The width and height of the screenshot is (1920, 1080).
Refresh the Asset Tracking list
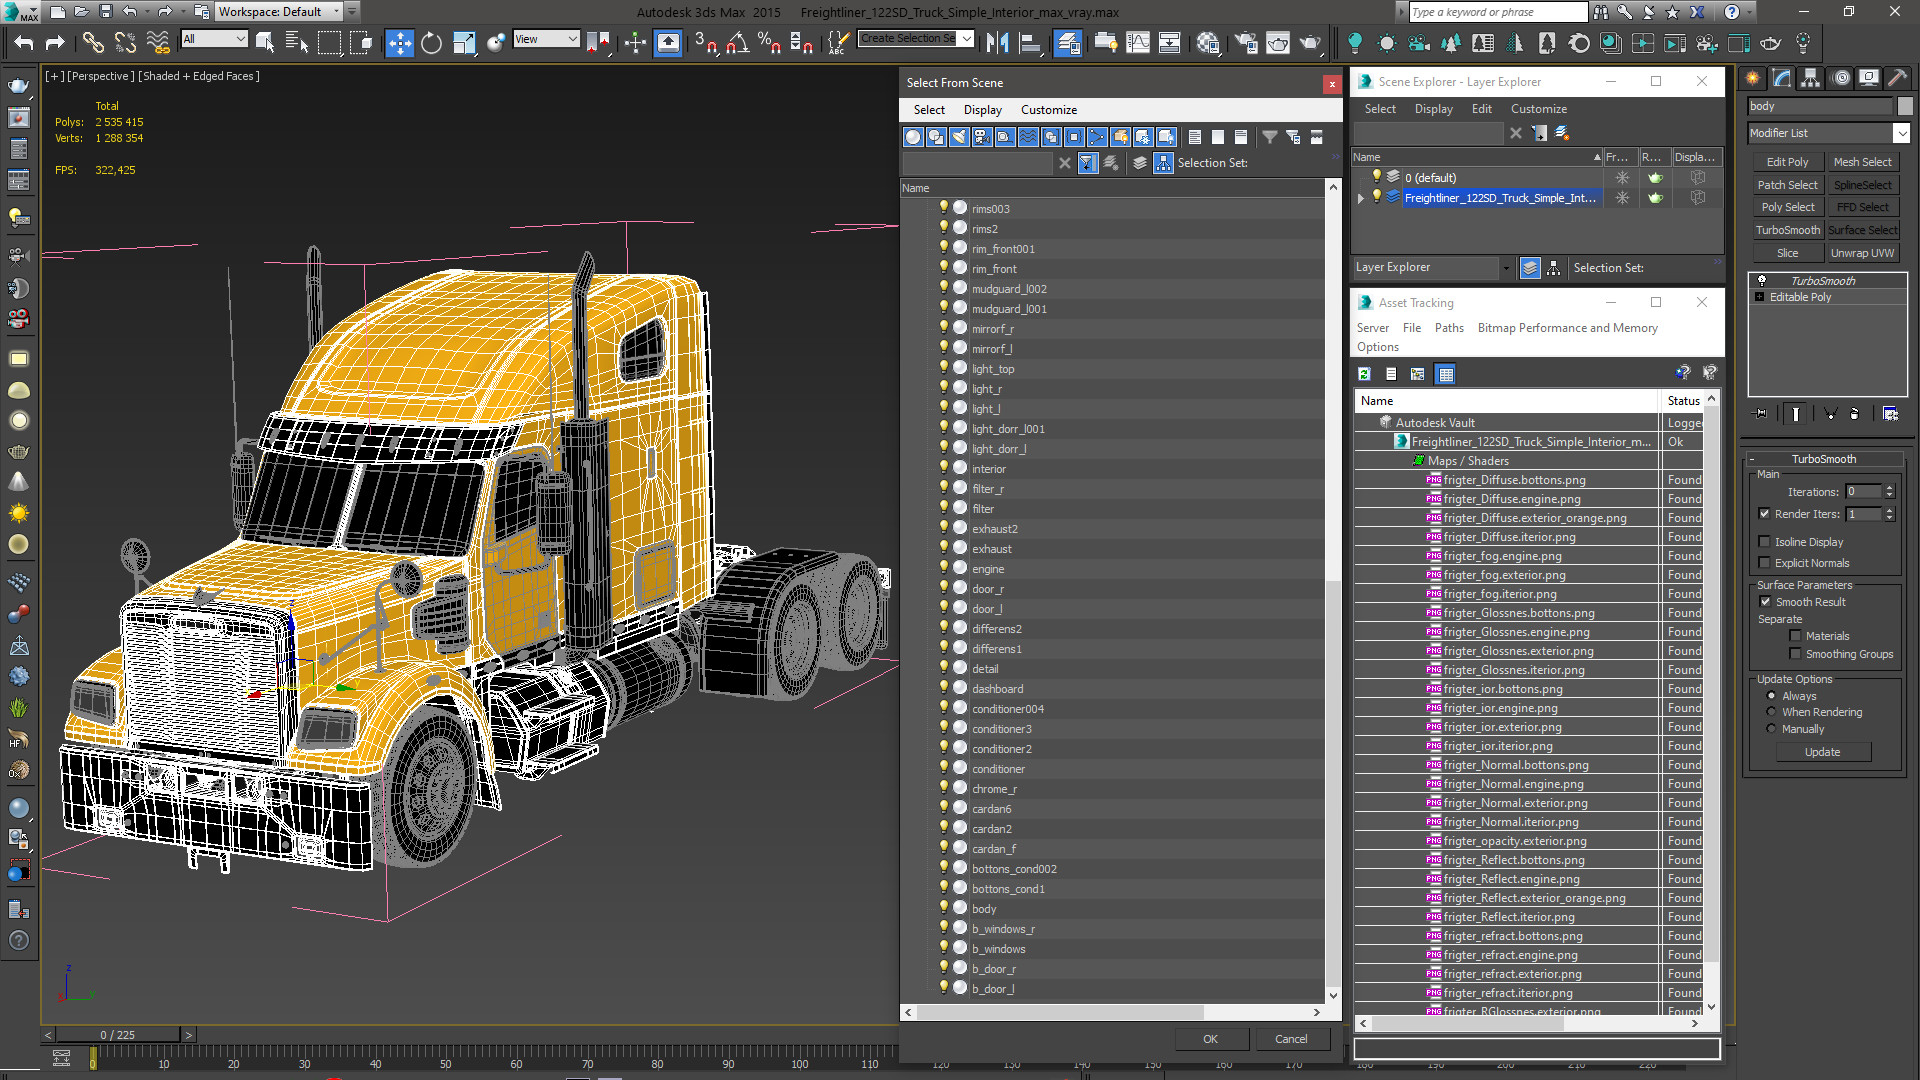pyautogui.click(x=1364, y=374)
